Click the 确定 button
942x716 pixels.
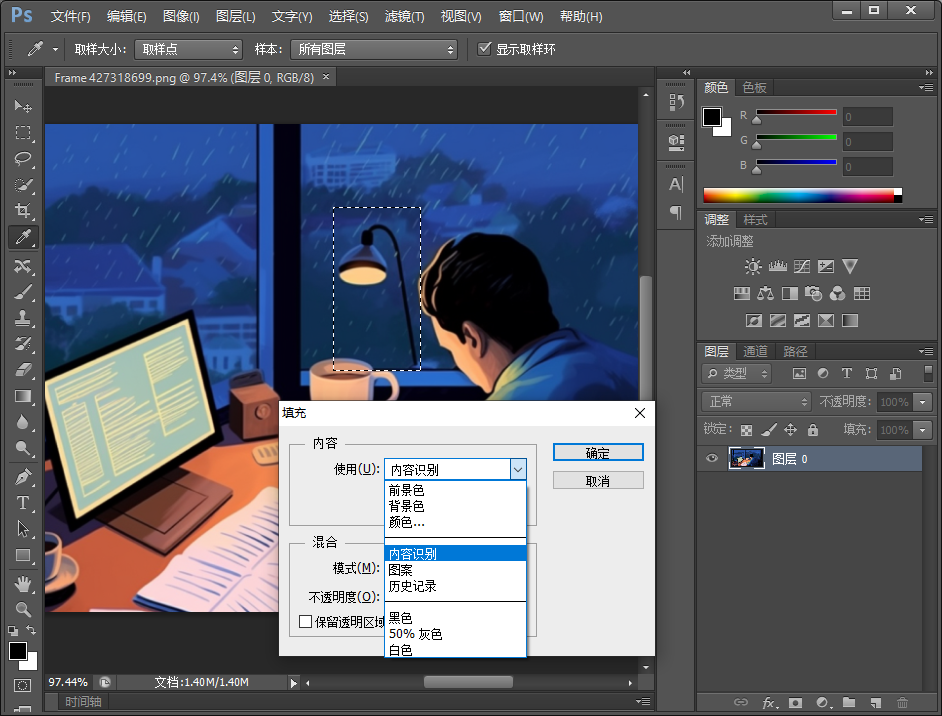(x=597, y=453)
